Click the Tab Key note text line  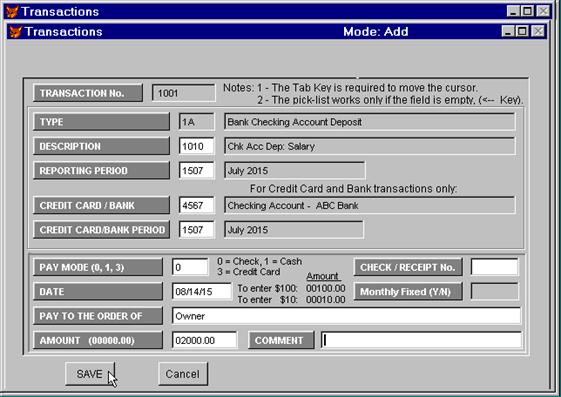pos(350,88)
